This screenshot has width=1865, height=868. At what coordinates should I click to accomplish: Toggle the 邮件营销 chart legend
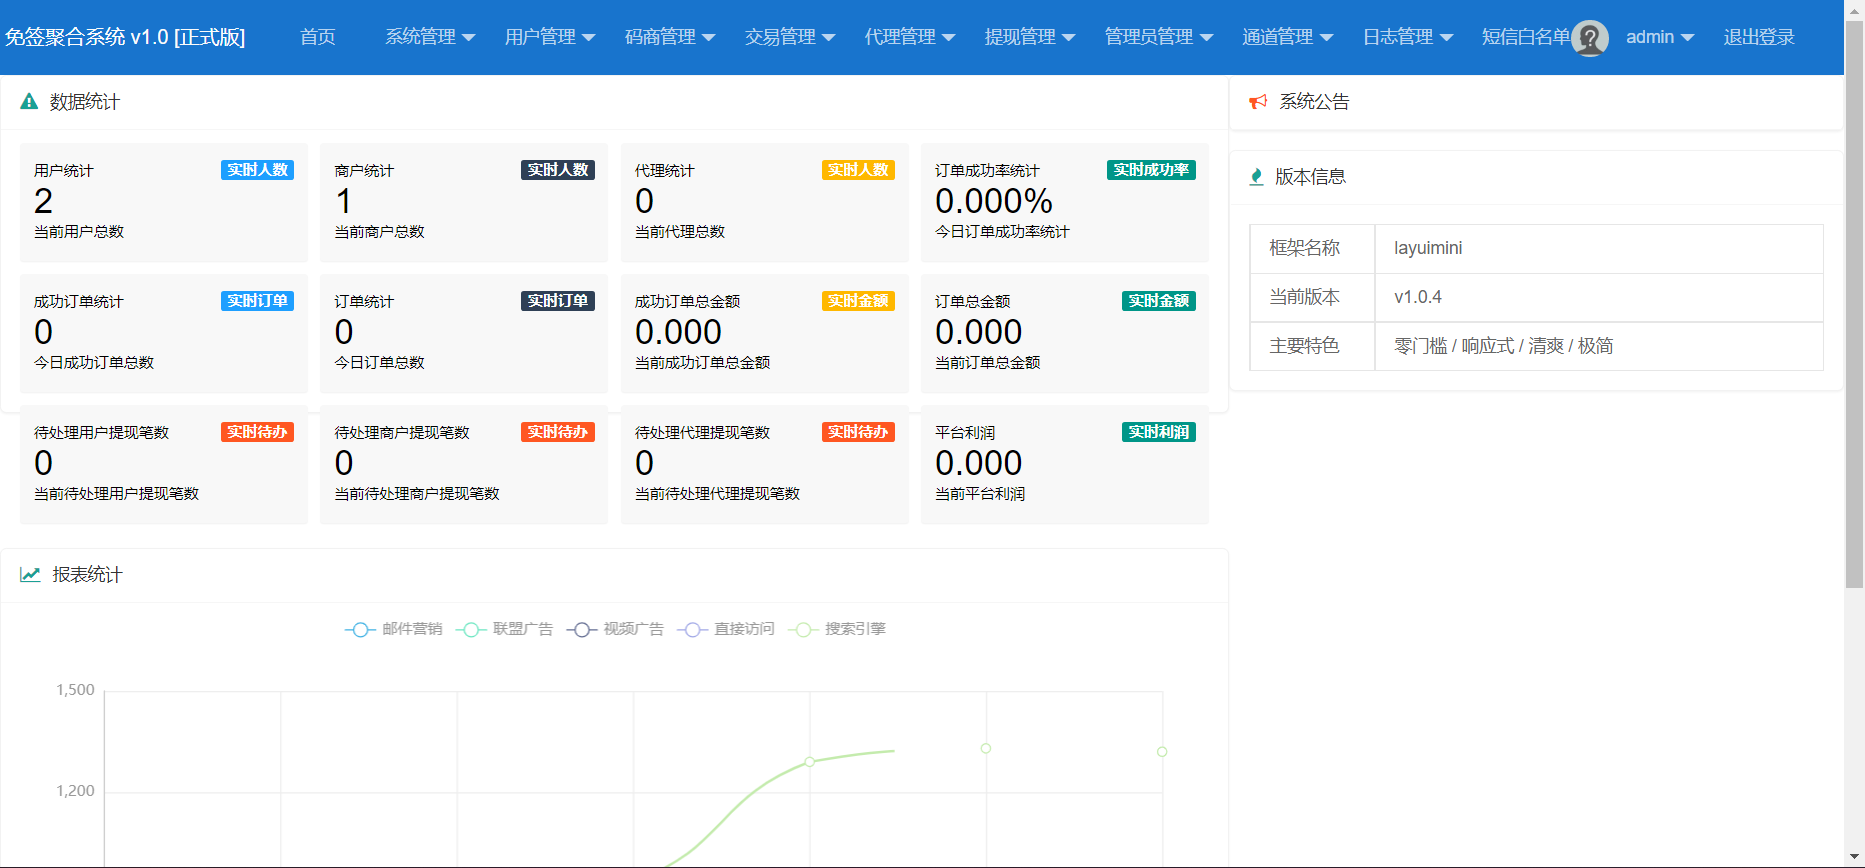coord(394,629)
